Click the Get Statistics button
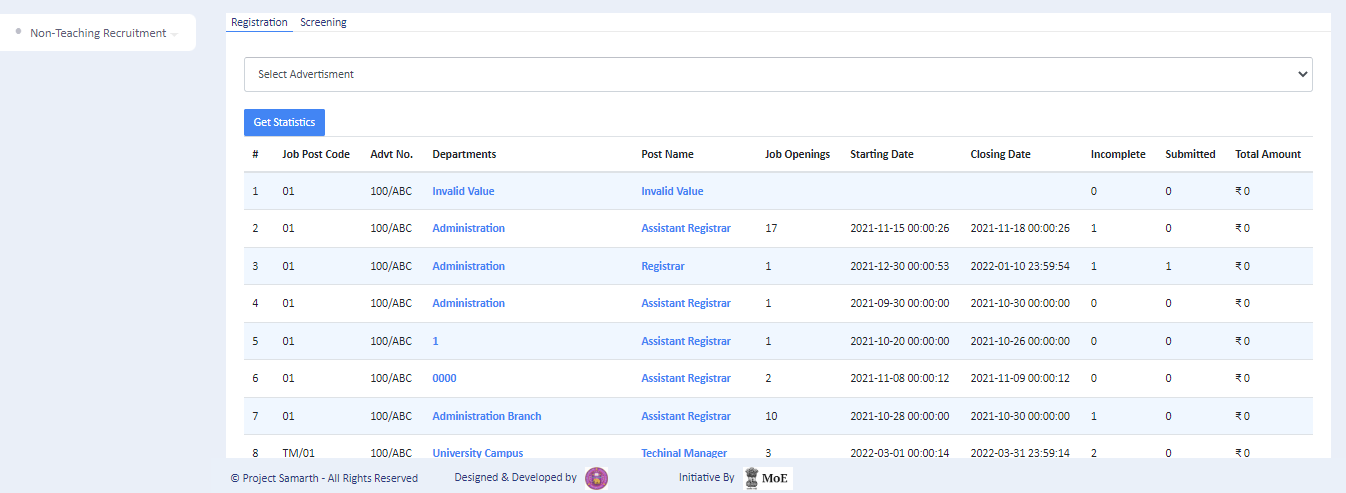 [x=284, y=122]
